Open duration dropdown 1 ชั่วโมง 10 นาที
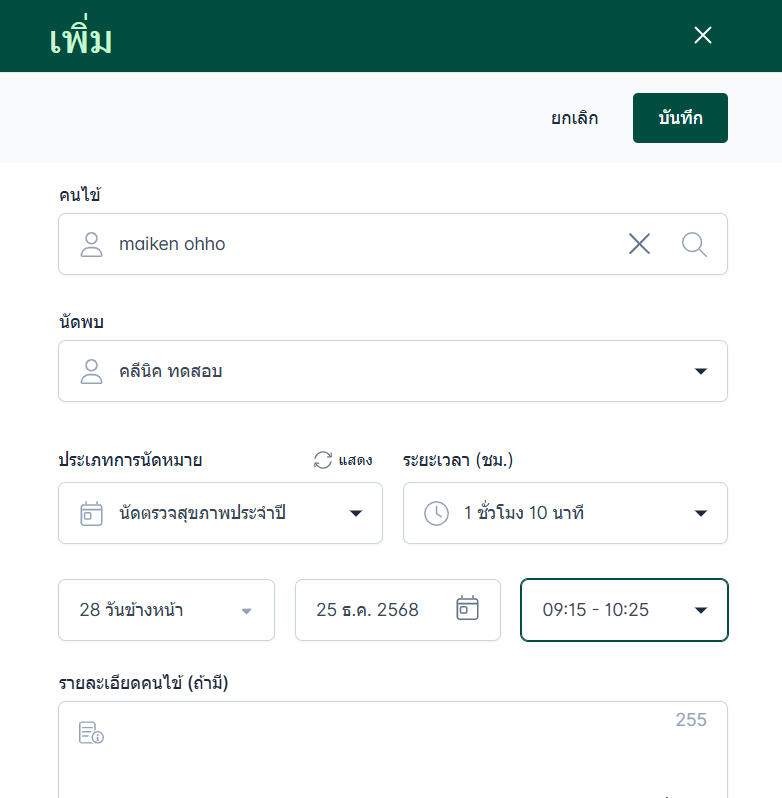 [565, 513]
